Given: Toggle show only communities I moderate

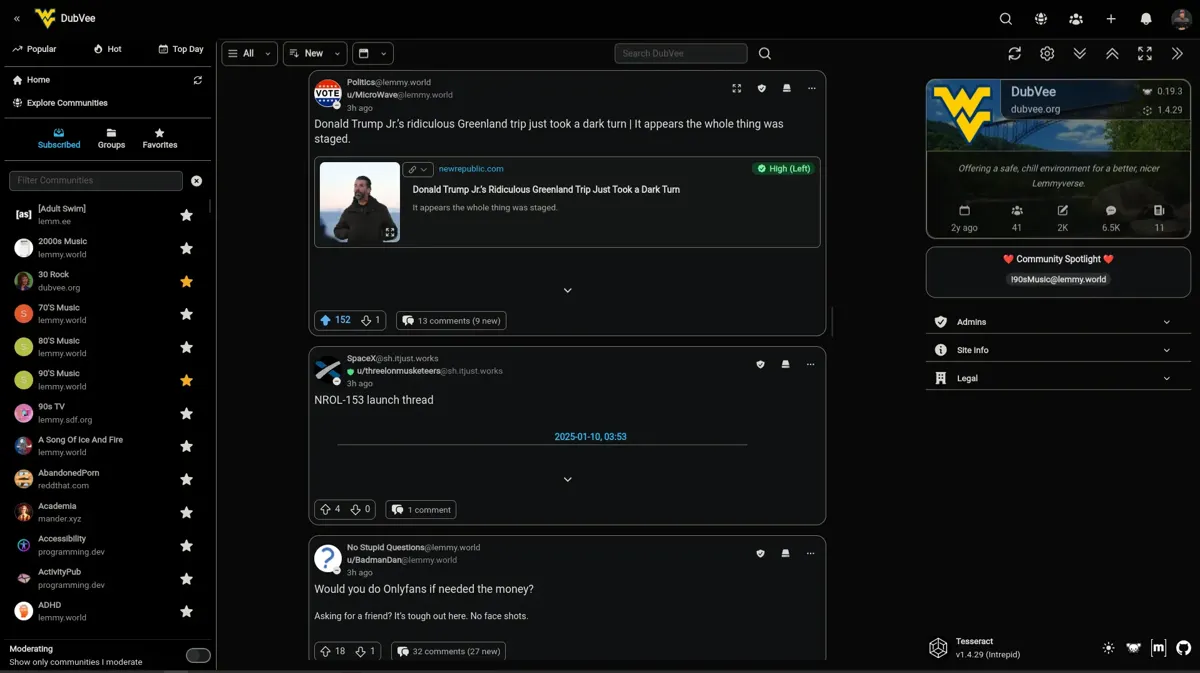Looking at the screenshot, I should click(198, 655).
